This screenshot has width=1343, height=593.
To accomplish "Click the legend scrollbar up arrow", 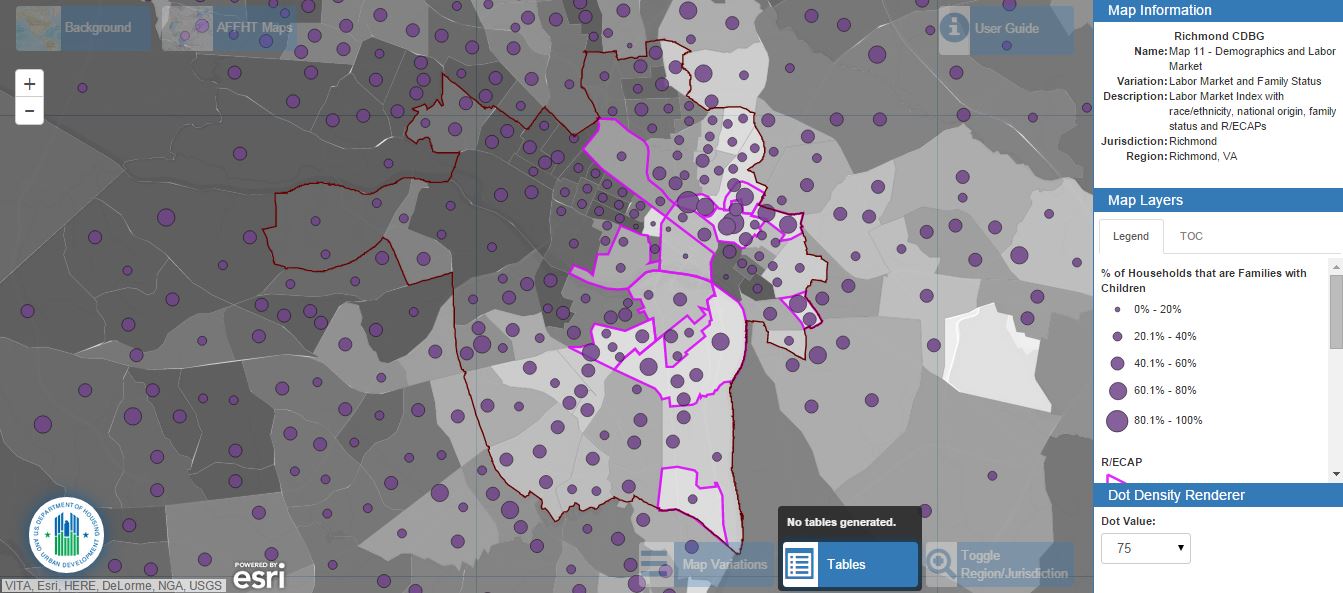I will click(x=1336, y=265).
